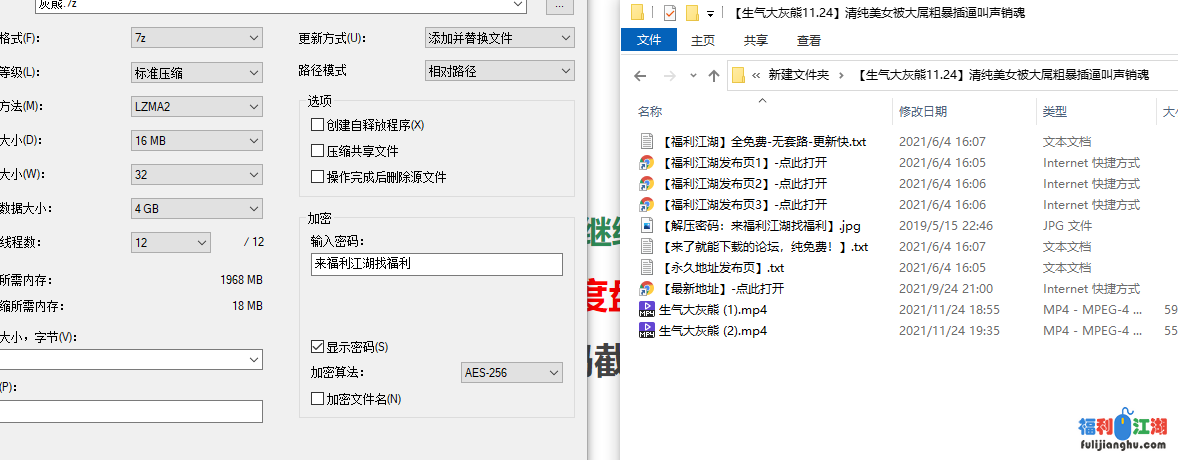Go back using the Explorer back arrow
The image size is (1178, 460).
pos(641,76)
